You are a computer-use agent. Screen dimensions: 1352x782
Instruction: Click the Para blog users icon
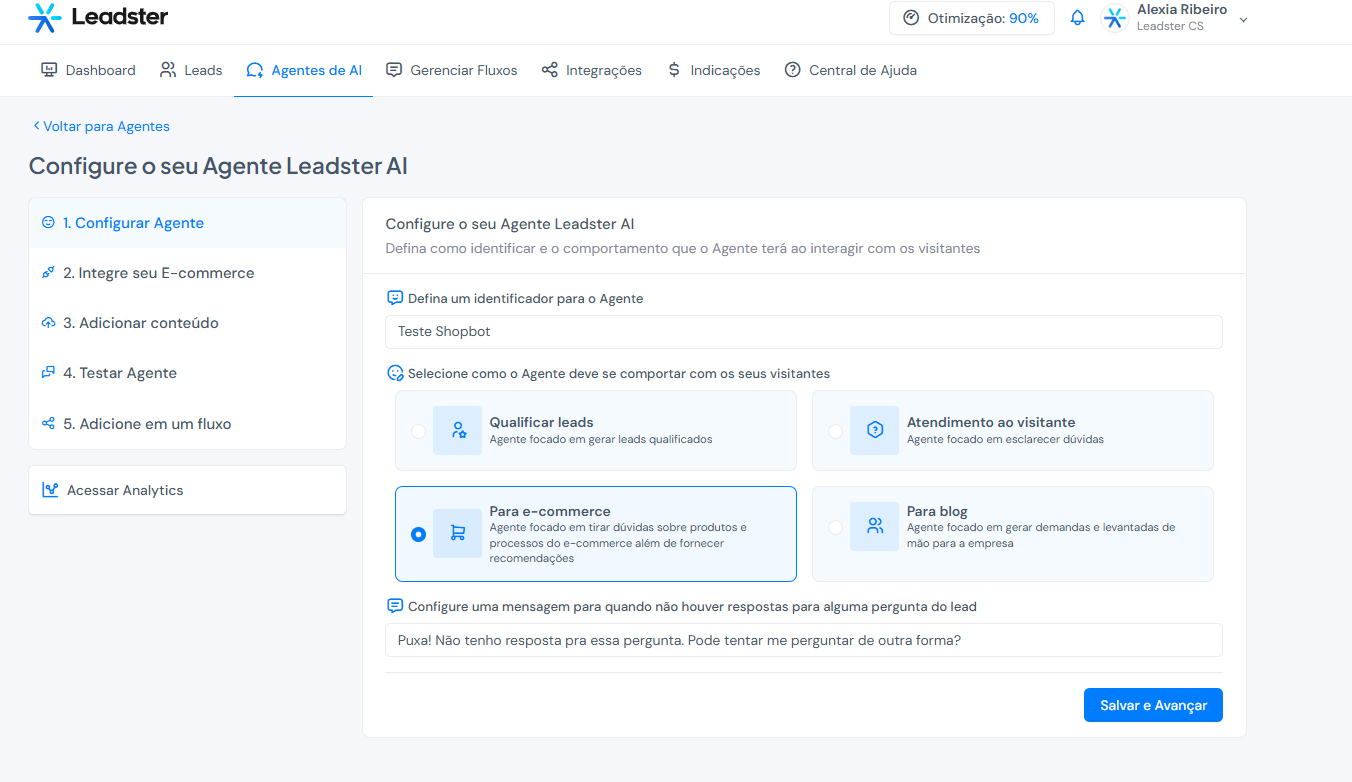point(875,526)
